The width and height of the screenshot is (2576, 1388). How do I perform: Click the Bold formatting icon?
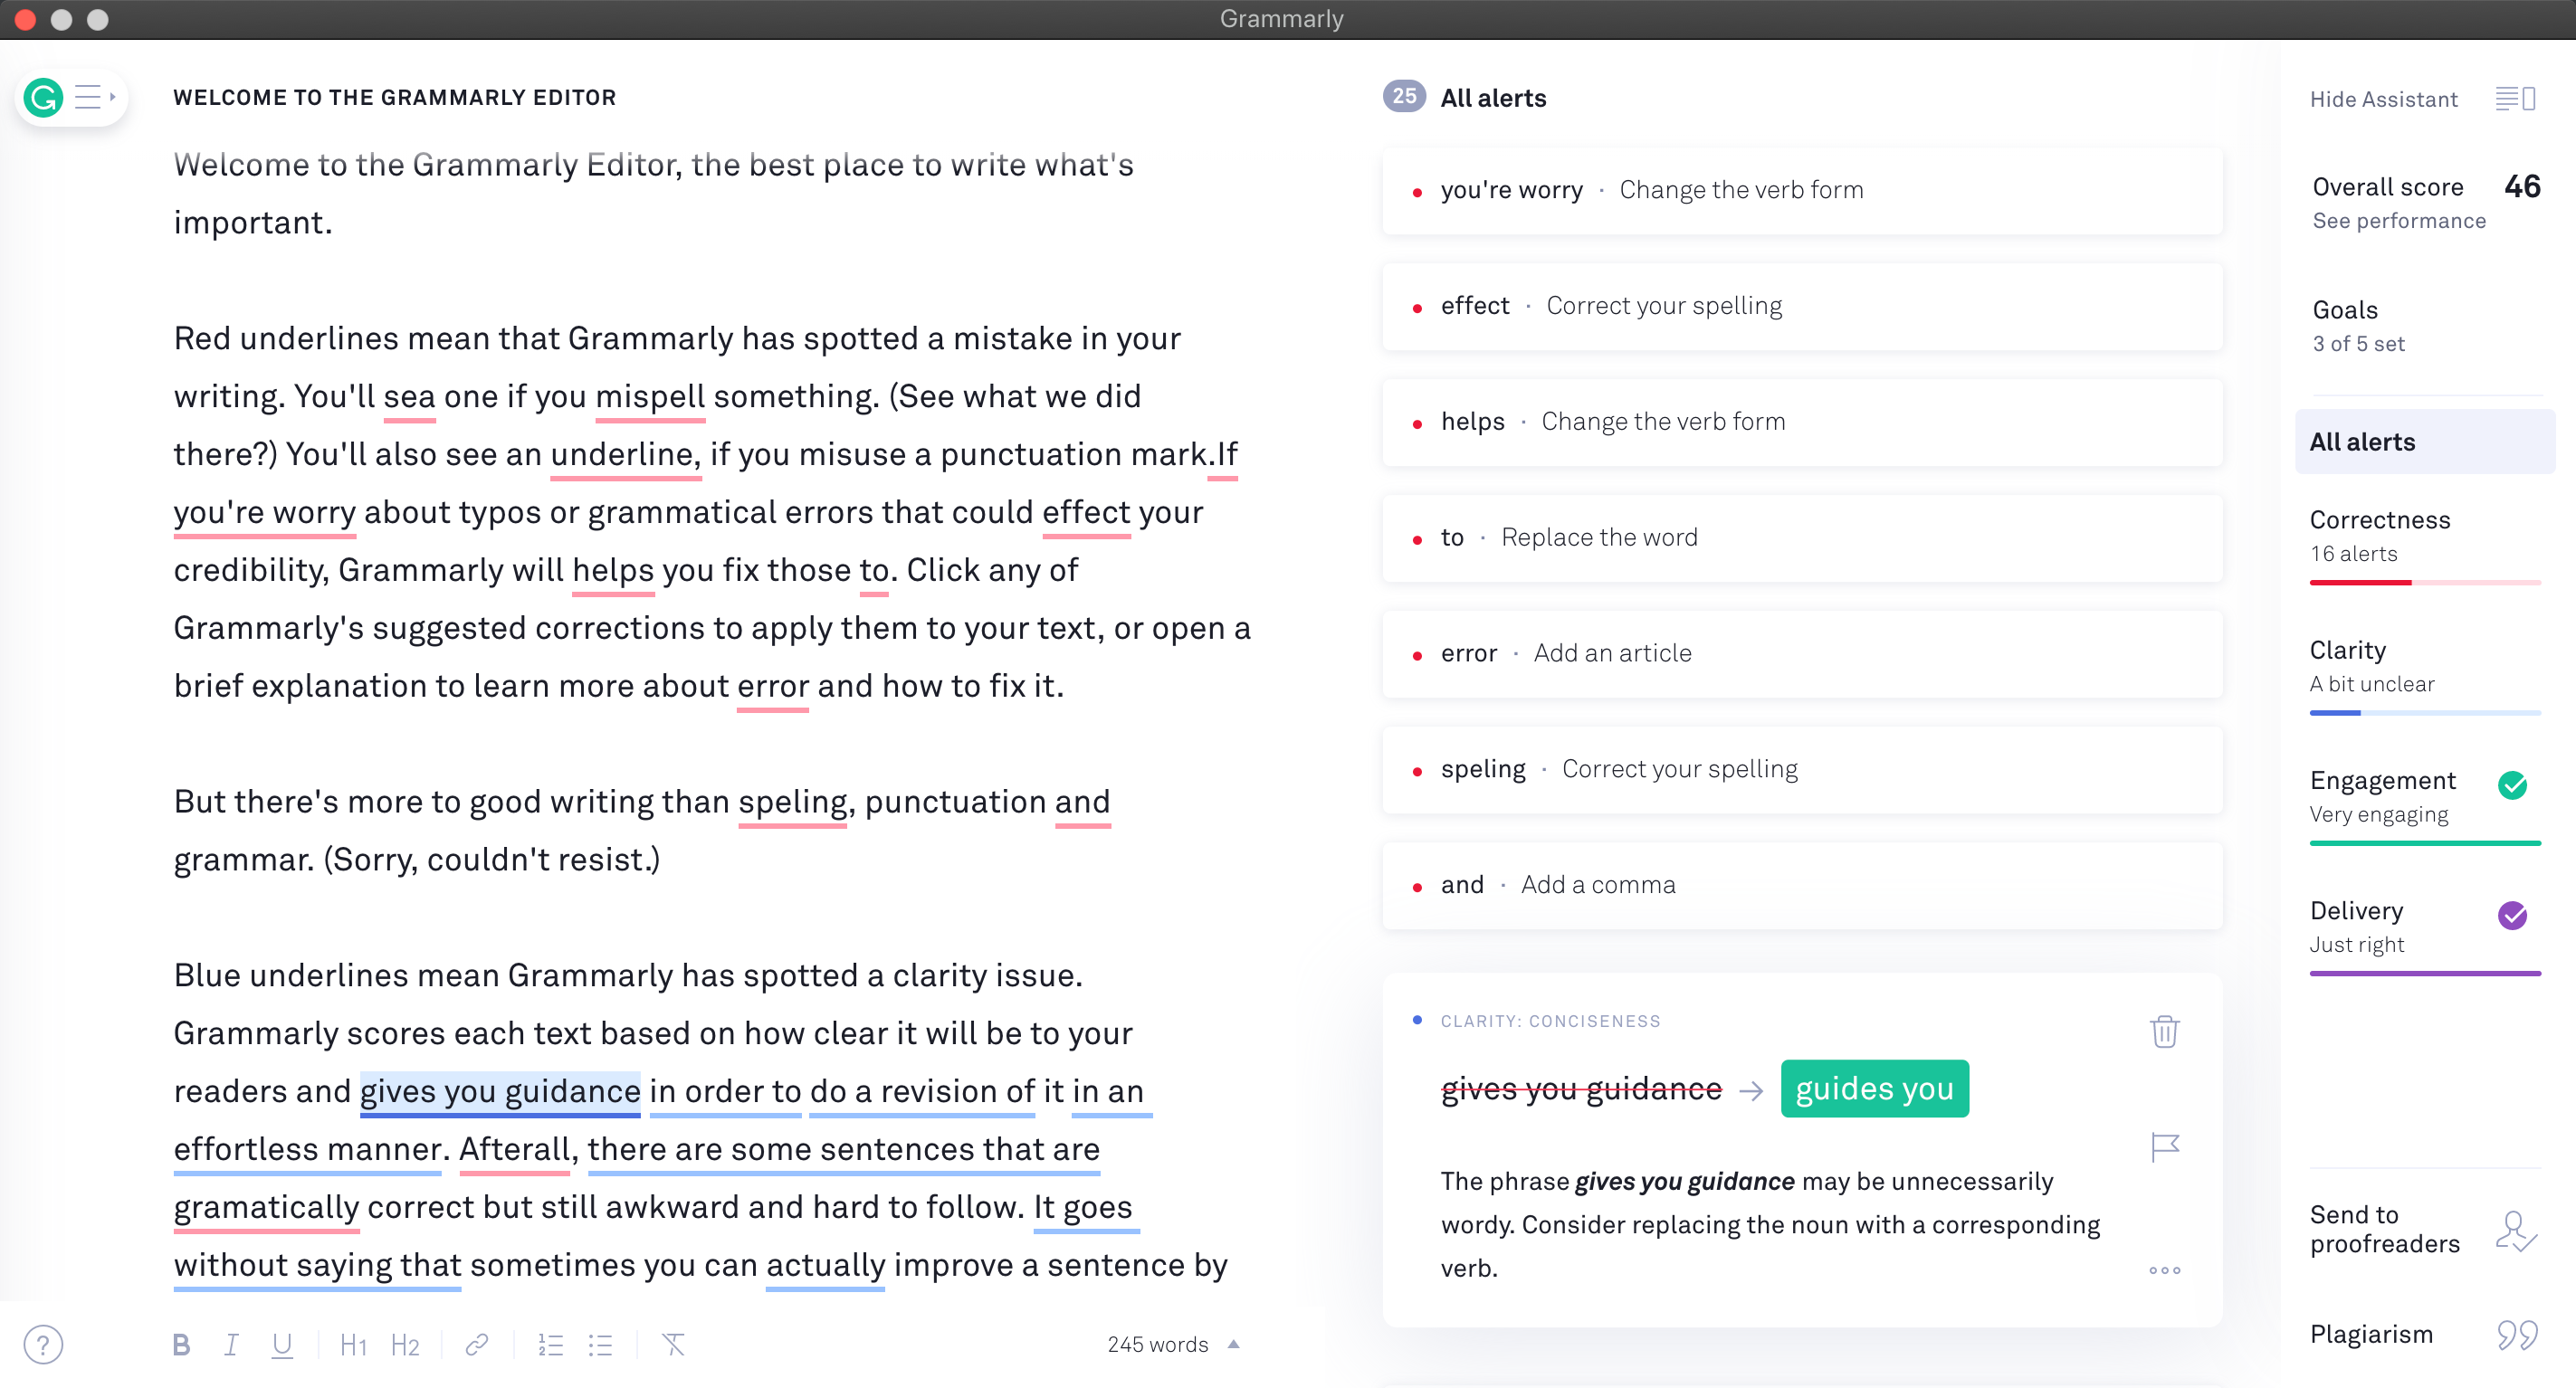(x=185, y=1345)
